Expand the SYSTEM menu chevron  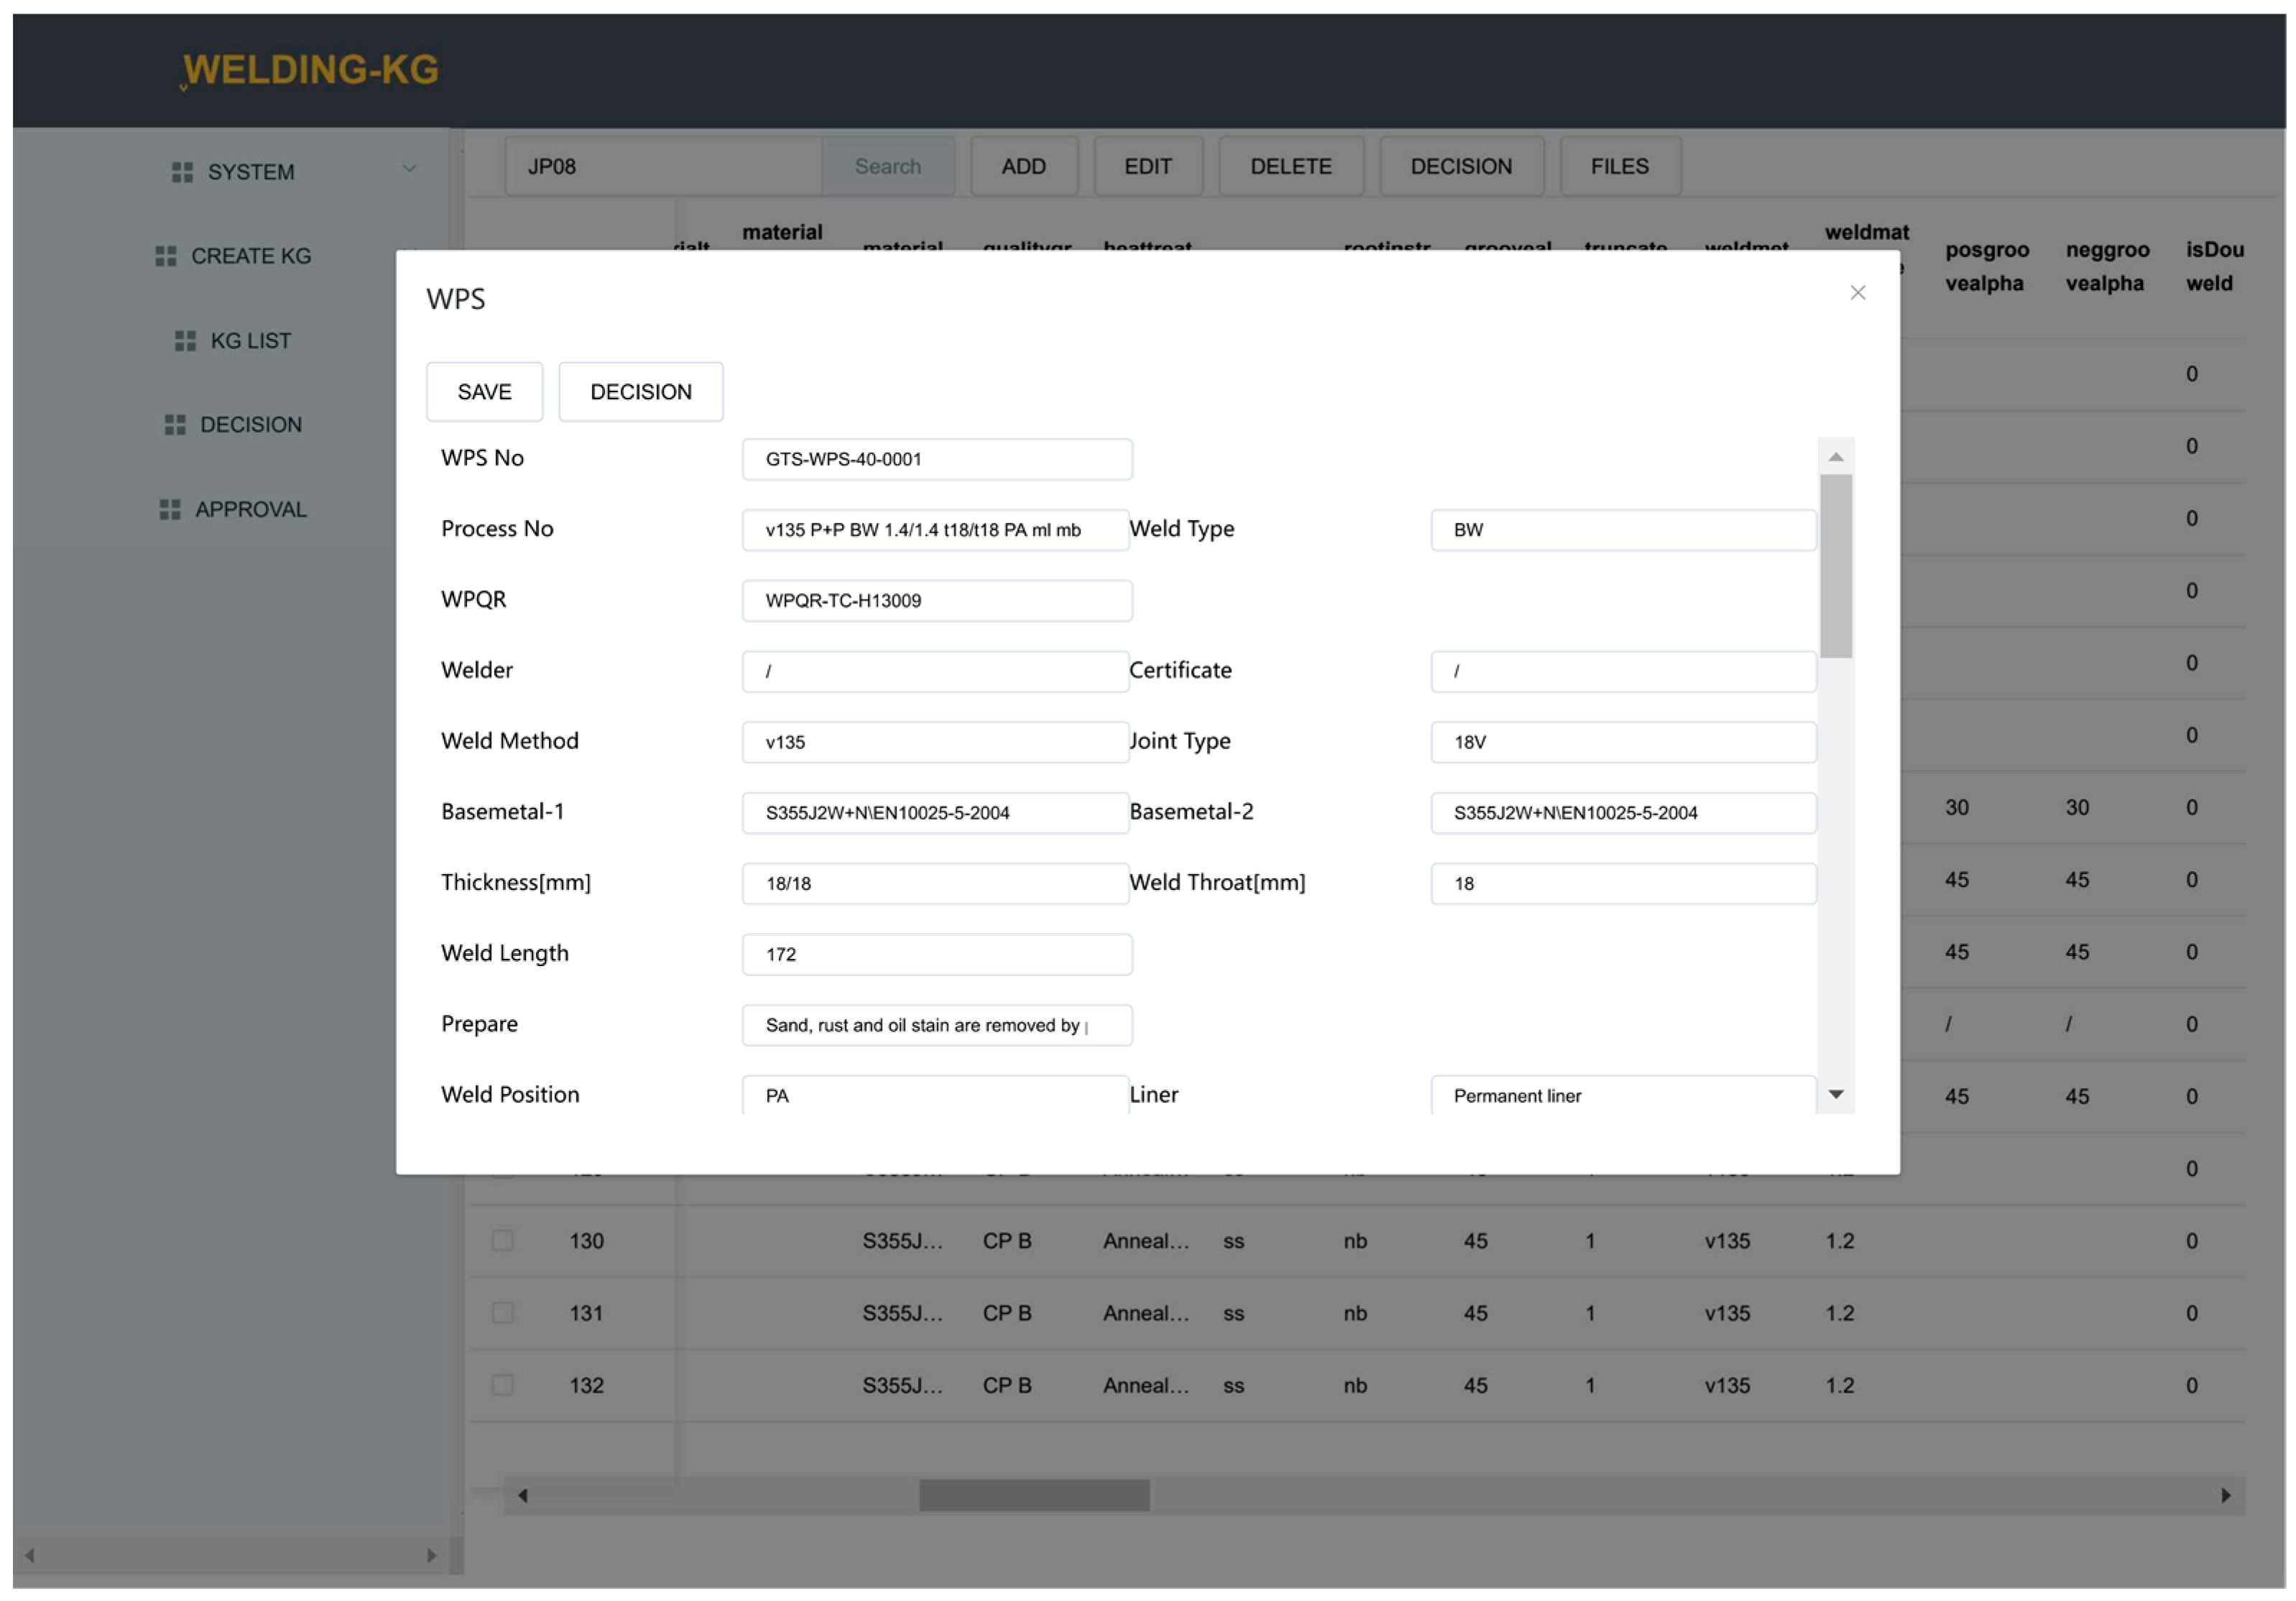[x=409, y=169]
